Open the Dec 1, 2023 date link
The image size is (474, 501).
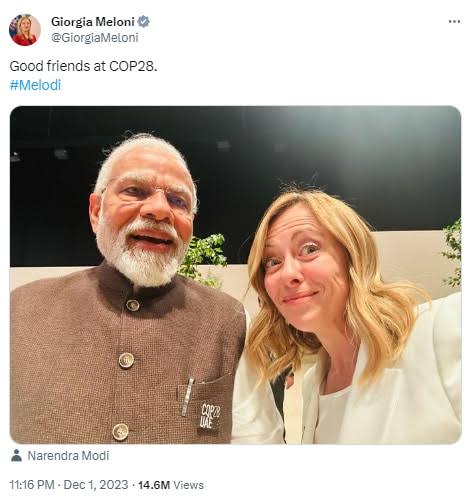pos(96,485)
